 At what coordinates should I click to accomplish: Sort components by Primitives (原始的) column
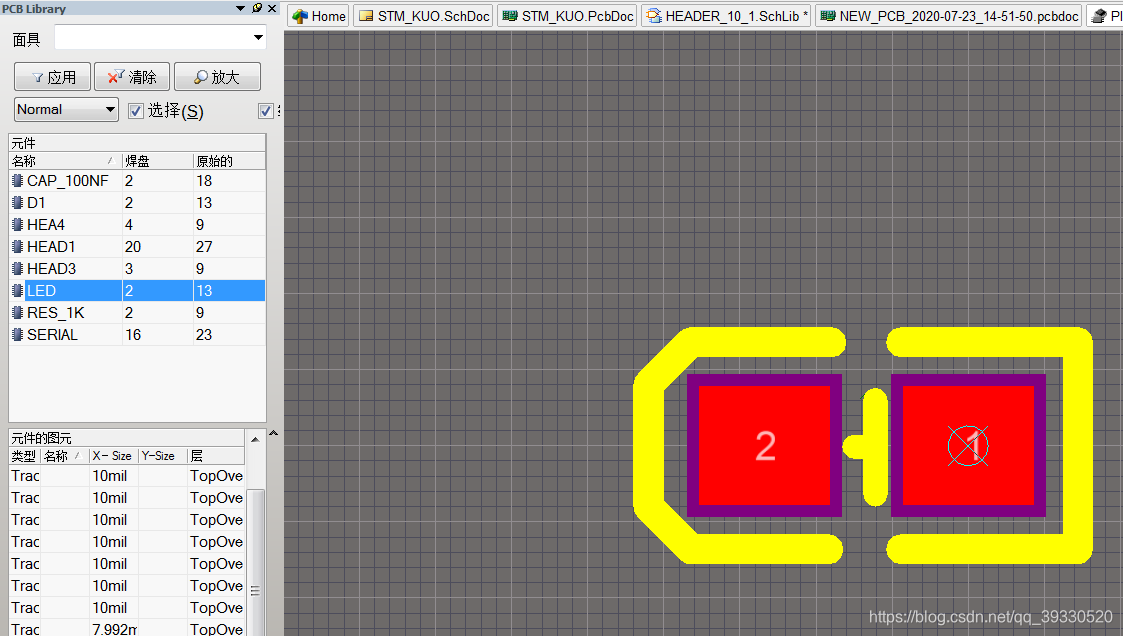[229, 161]
